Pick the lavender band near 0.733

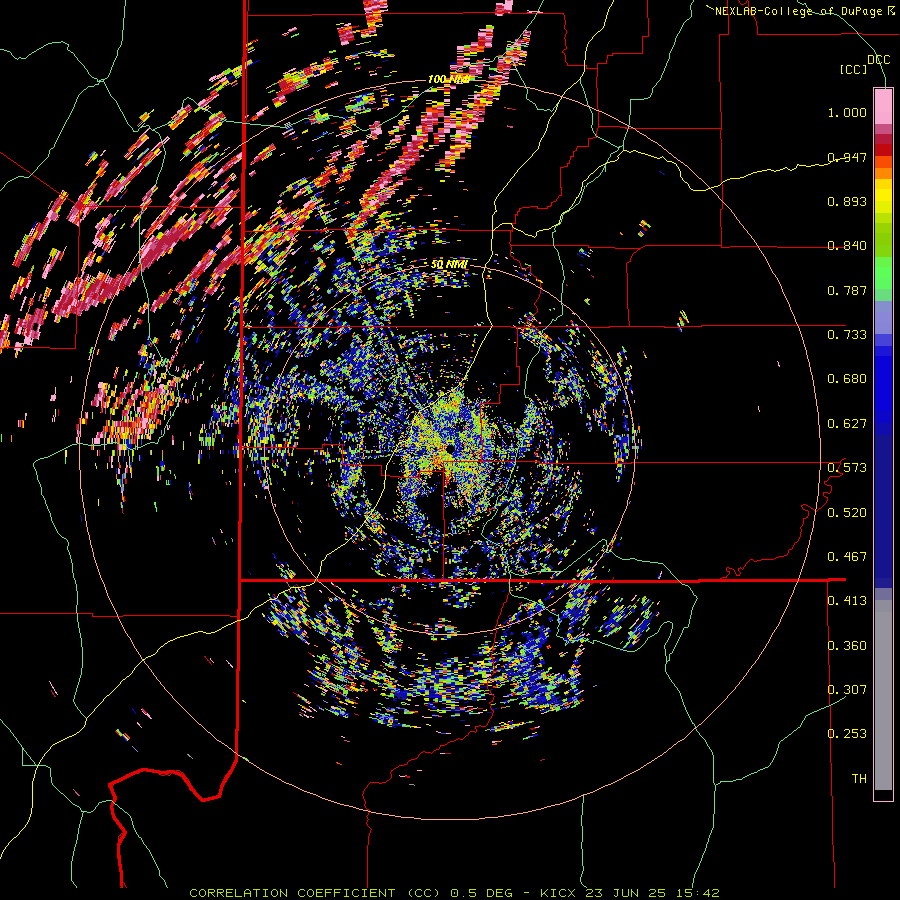click(x=883, y=317)
